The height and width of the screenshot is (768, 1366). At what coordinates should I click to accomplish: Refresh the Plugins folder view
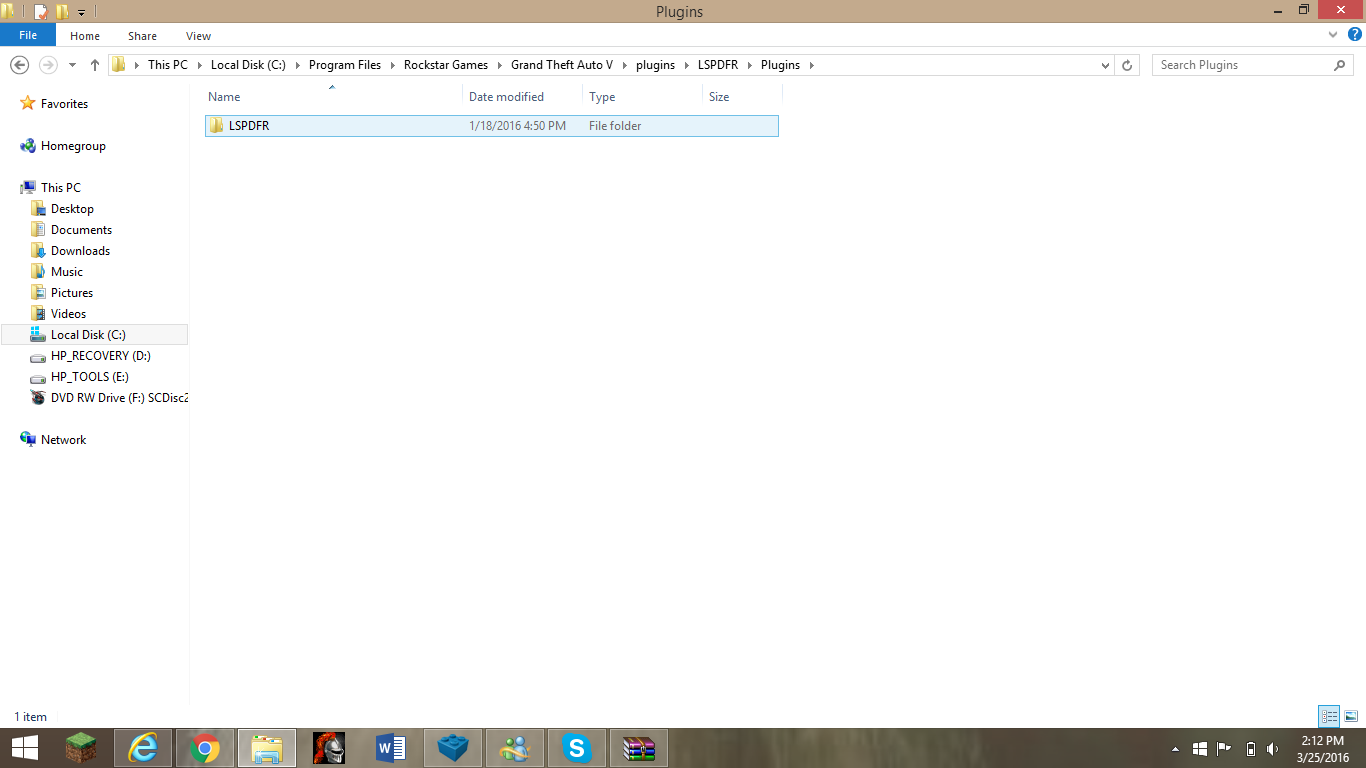(1127, 65)
